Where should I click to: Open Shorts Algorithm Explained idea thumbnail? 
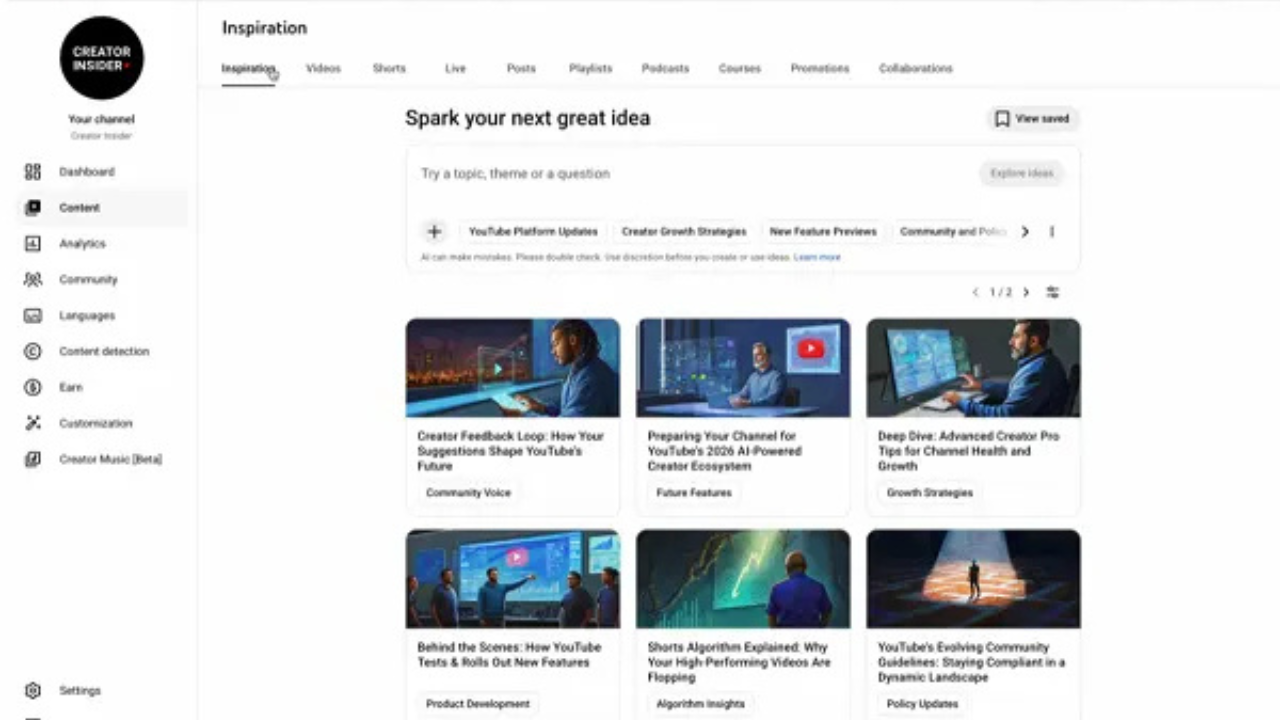pos(743,579)
